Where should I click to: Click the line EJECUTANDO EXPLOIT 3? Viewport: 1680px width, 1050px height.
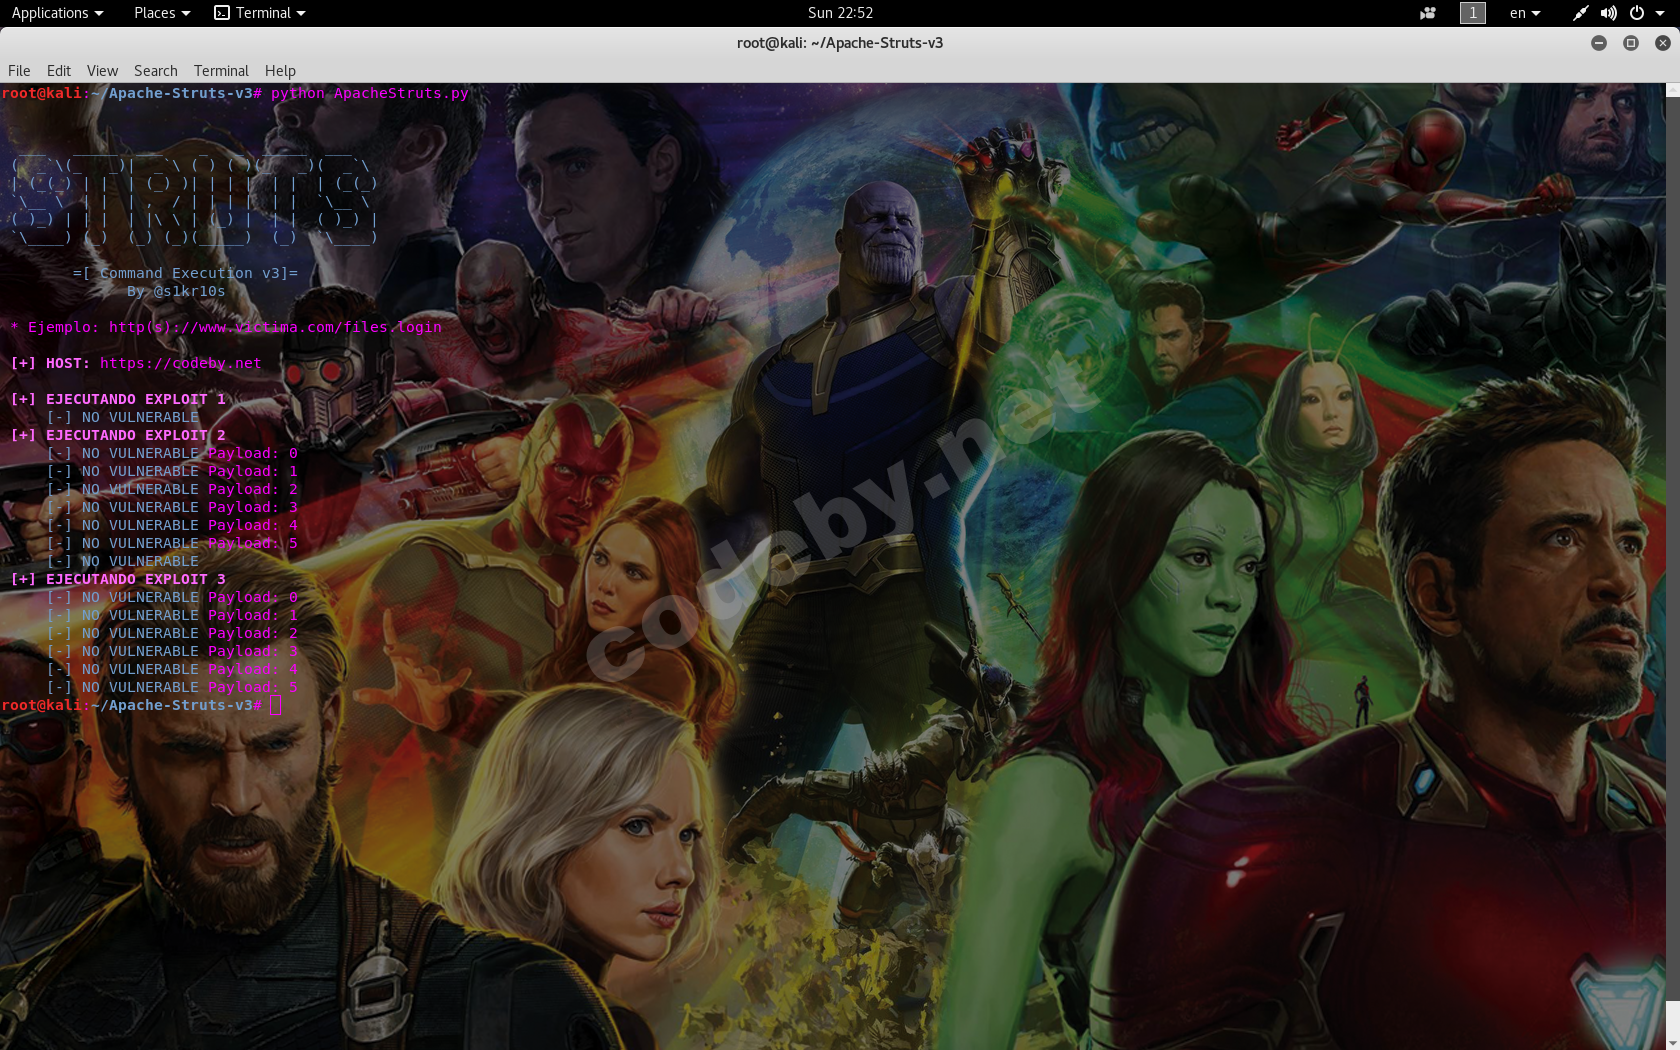point(118,579)
